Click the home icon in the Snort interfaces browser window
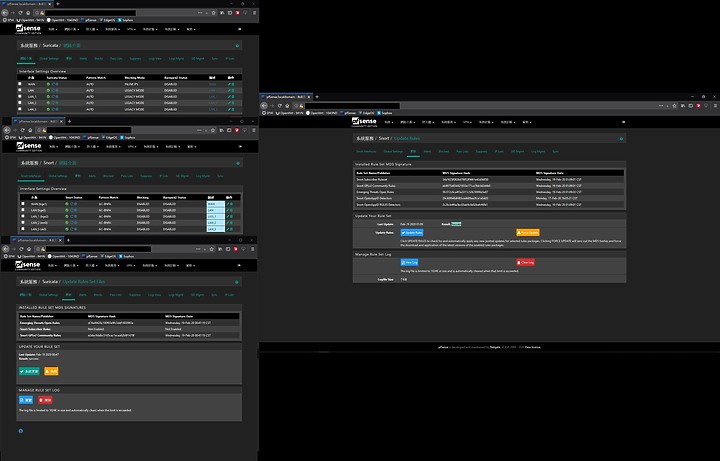The height and width of the screenshot is (461, 720). pyautogui.click(x=30, y=130)
